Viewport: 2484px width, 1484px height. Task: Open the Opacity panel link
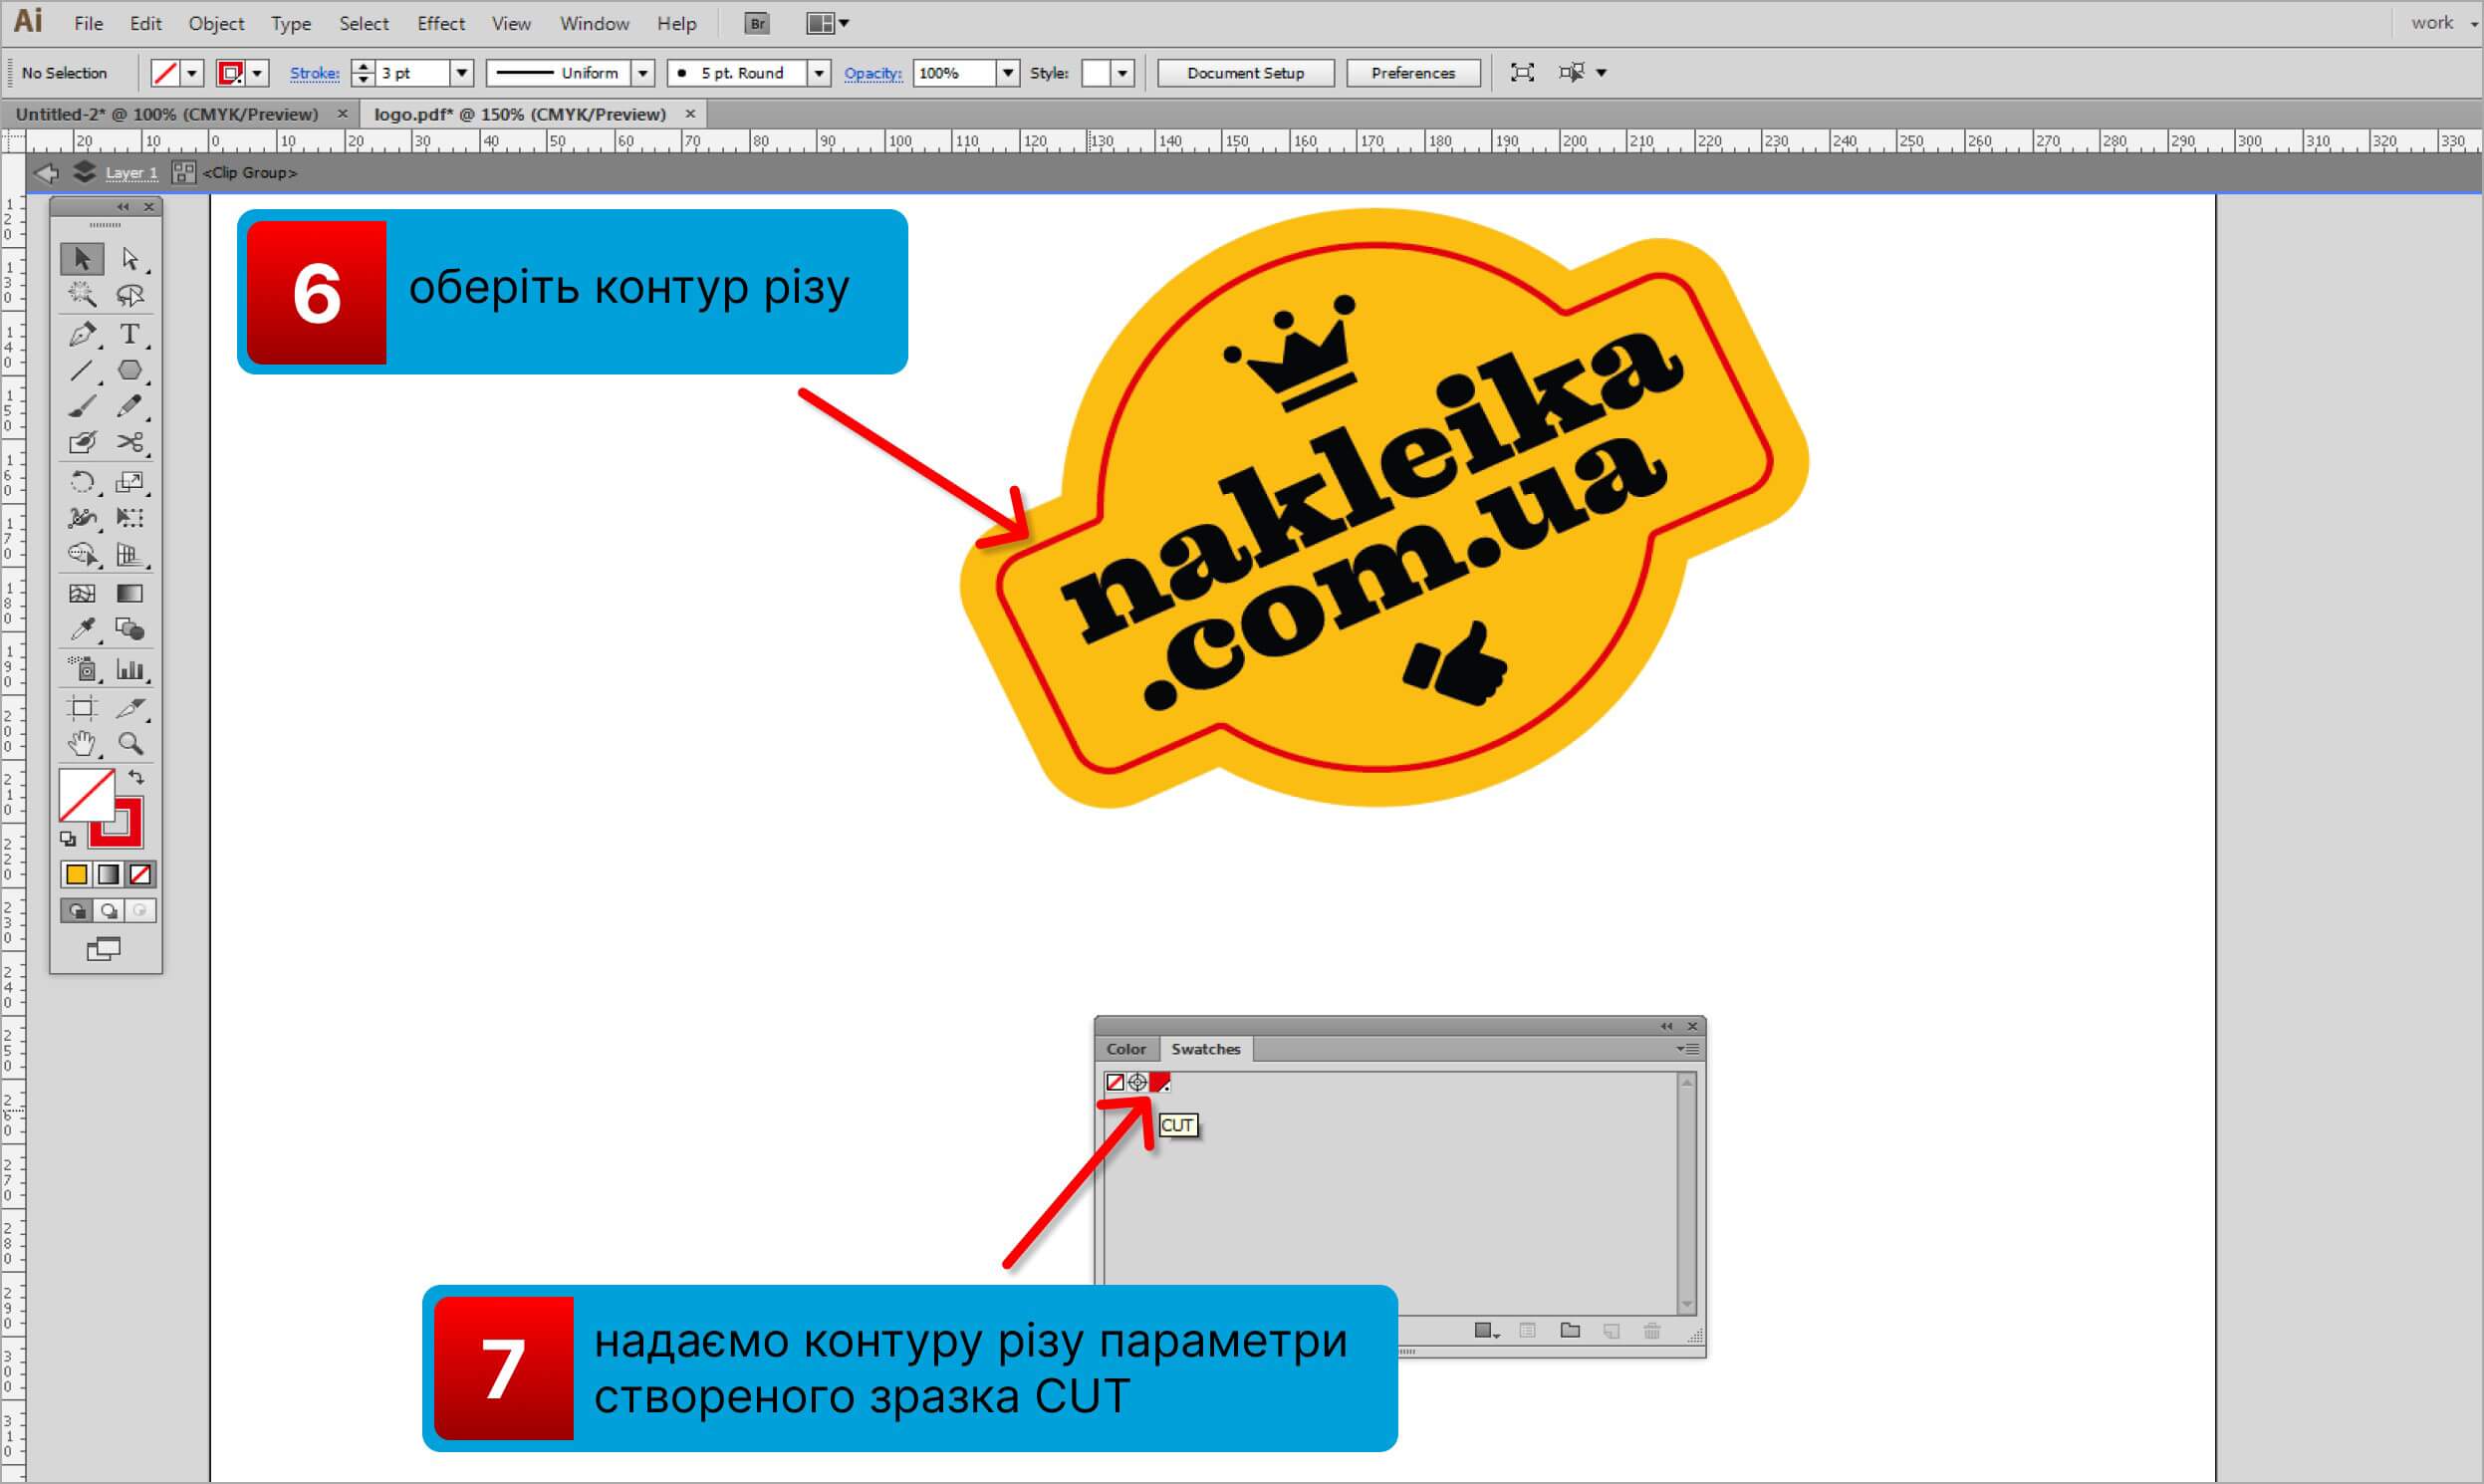click(x=873, y=73)
